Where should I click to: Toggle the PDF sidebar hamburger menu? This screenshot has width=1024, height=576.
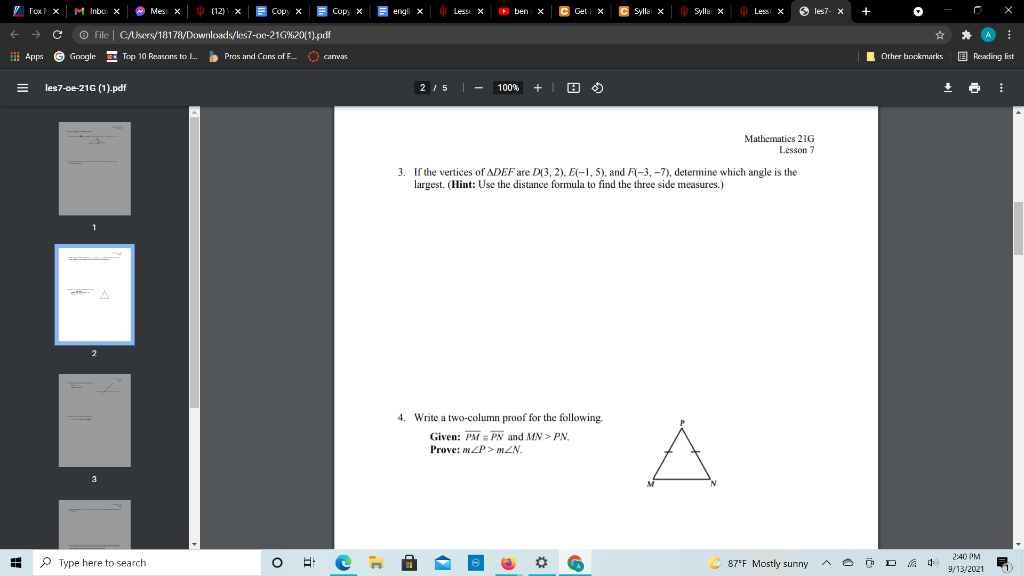[x=22, y=88]
